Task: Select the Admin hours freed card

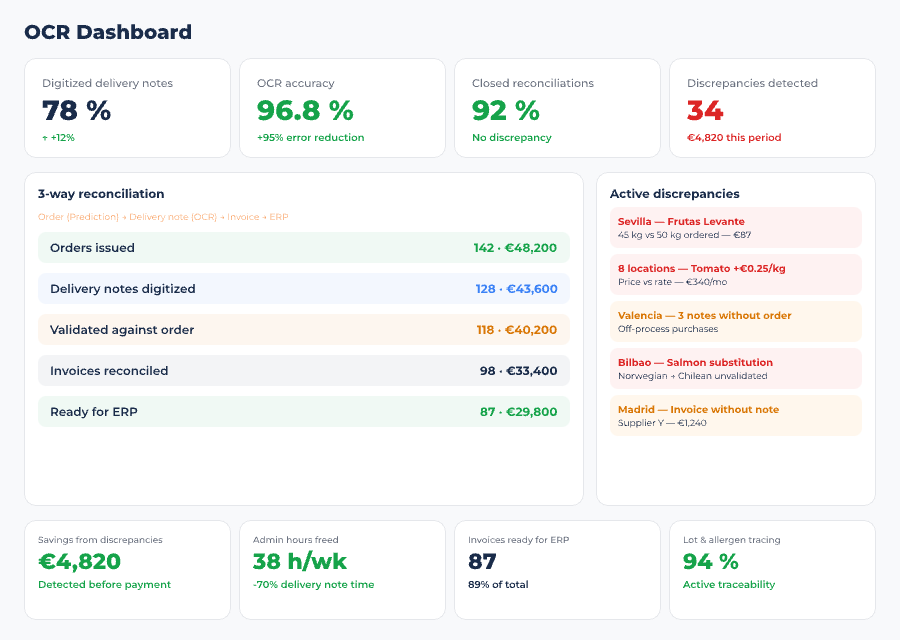Action: click(x=342, y=570)
